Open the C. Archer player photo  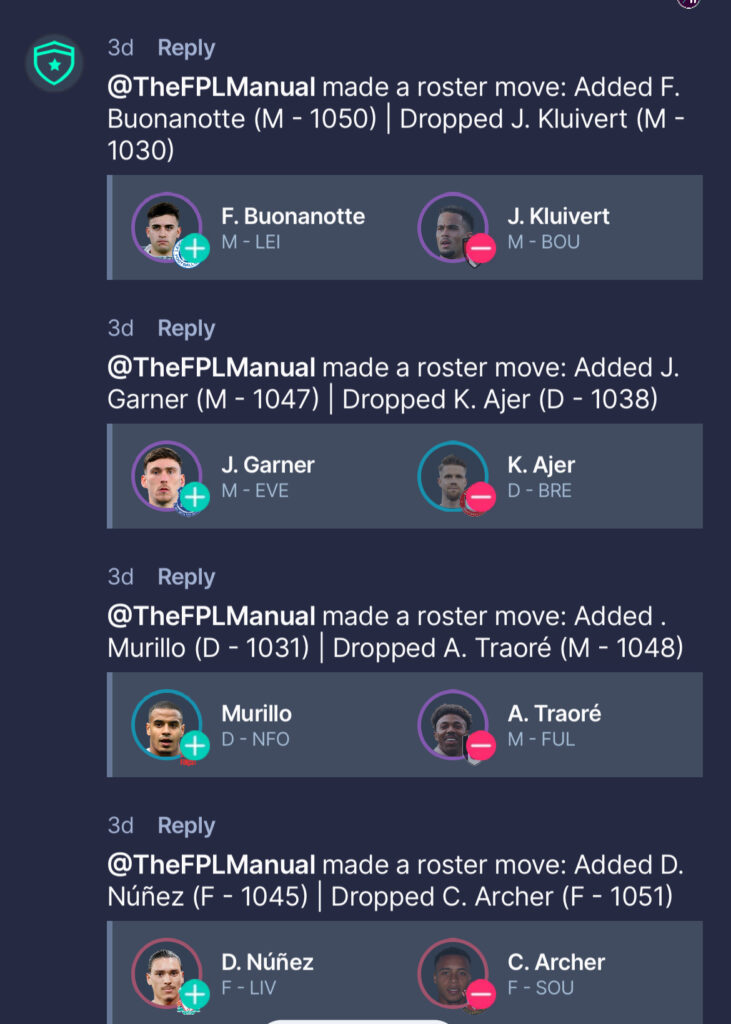452,973
